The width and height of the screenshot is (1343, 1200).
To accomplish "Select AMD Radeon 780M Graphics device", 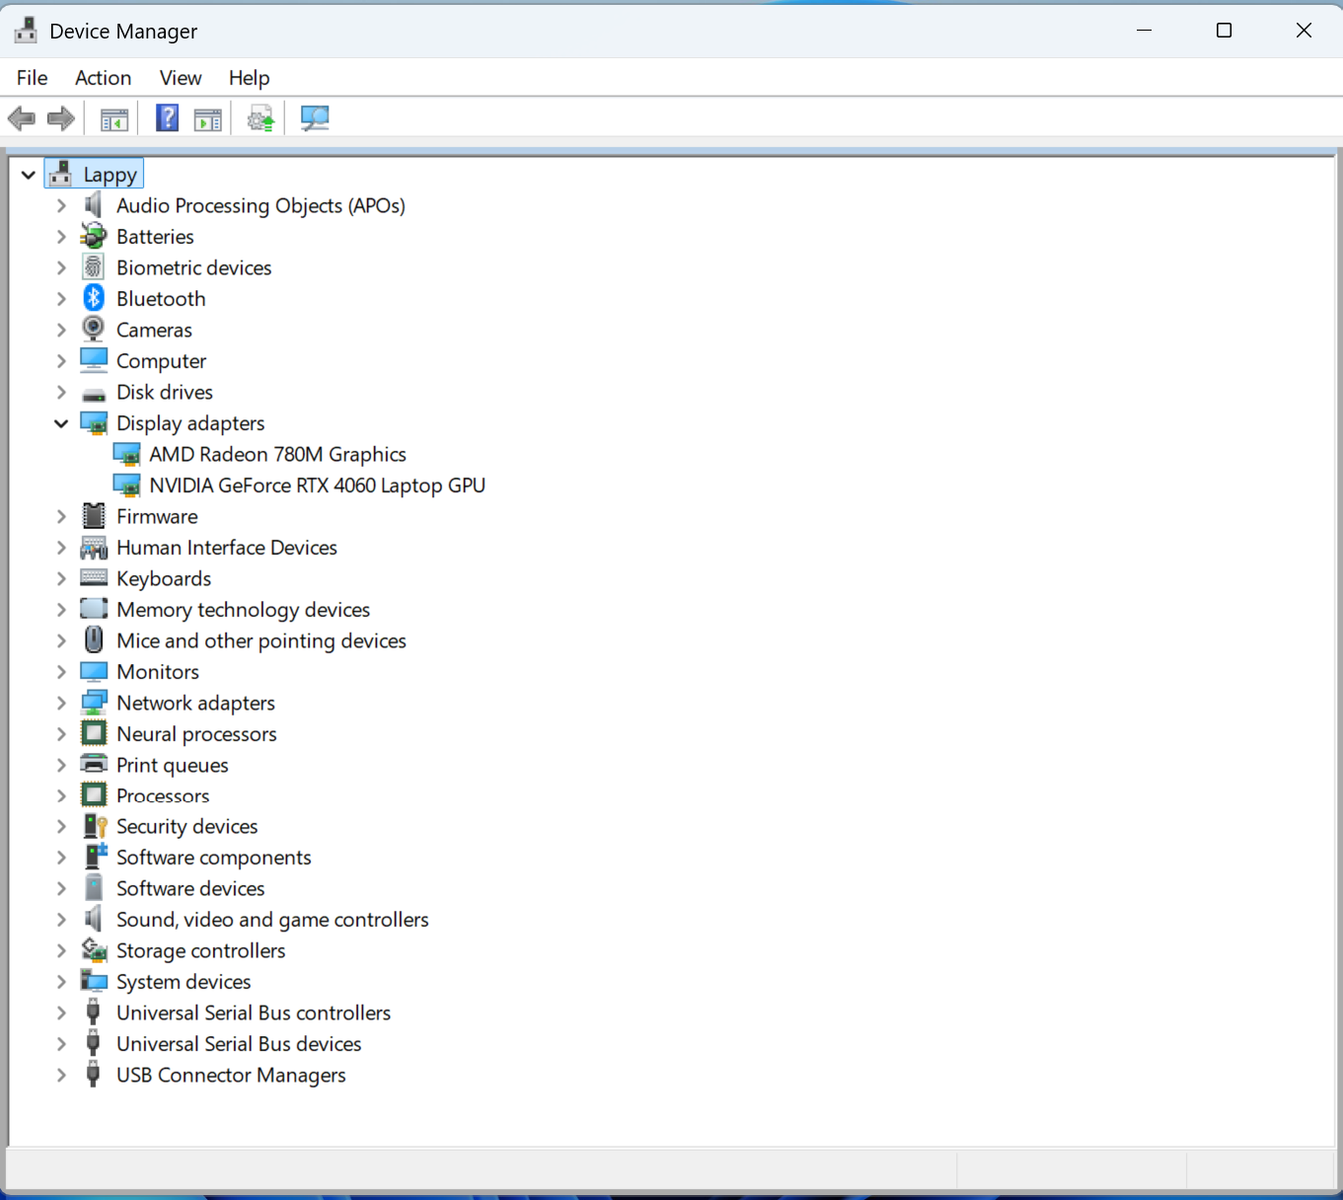I will [x=277, y=455].
